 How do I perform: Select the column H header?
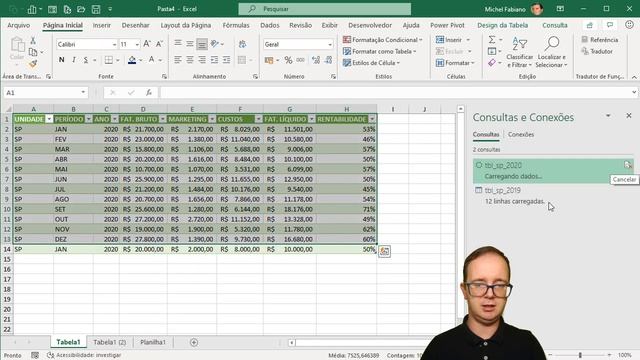[x=347, y=109]
